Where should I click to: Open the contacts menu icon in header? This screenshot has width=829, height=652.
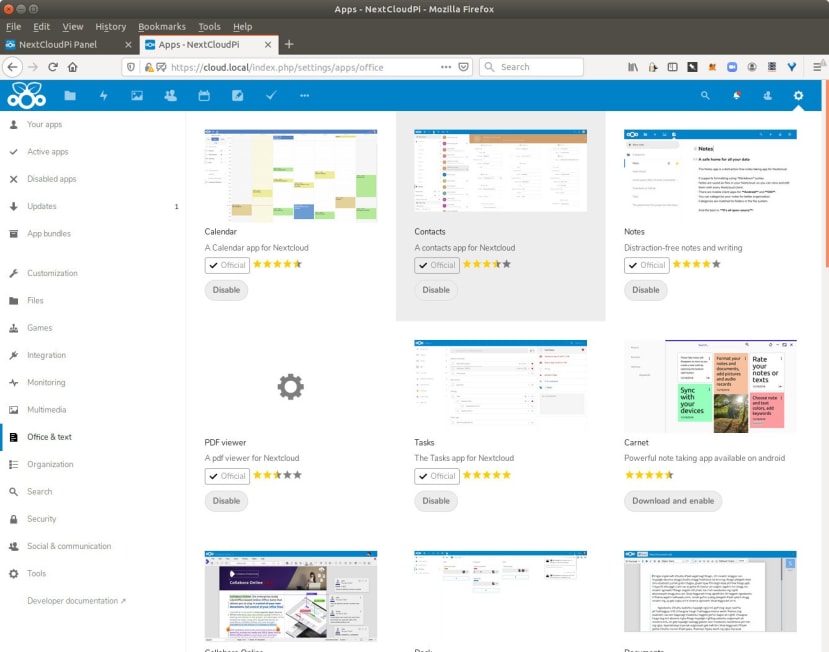click(768, 95)
